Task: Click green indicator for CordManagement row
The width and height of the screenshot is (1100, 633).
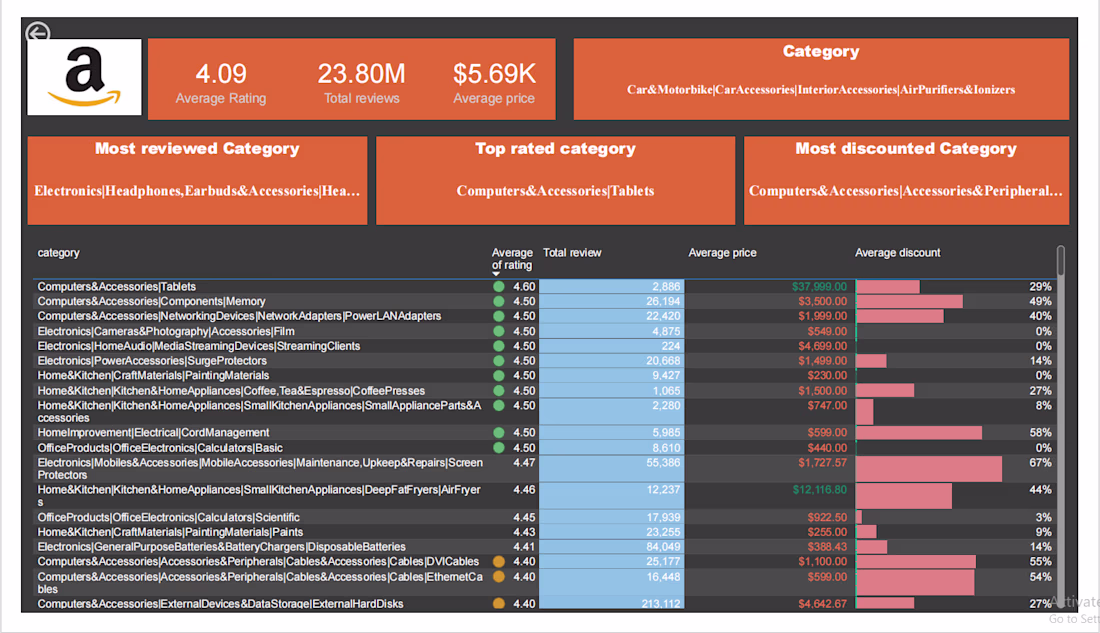Action: coord(499,432)
